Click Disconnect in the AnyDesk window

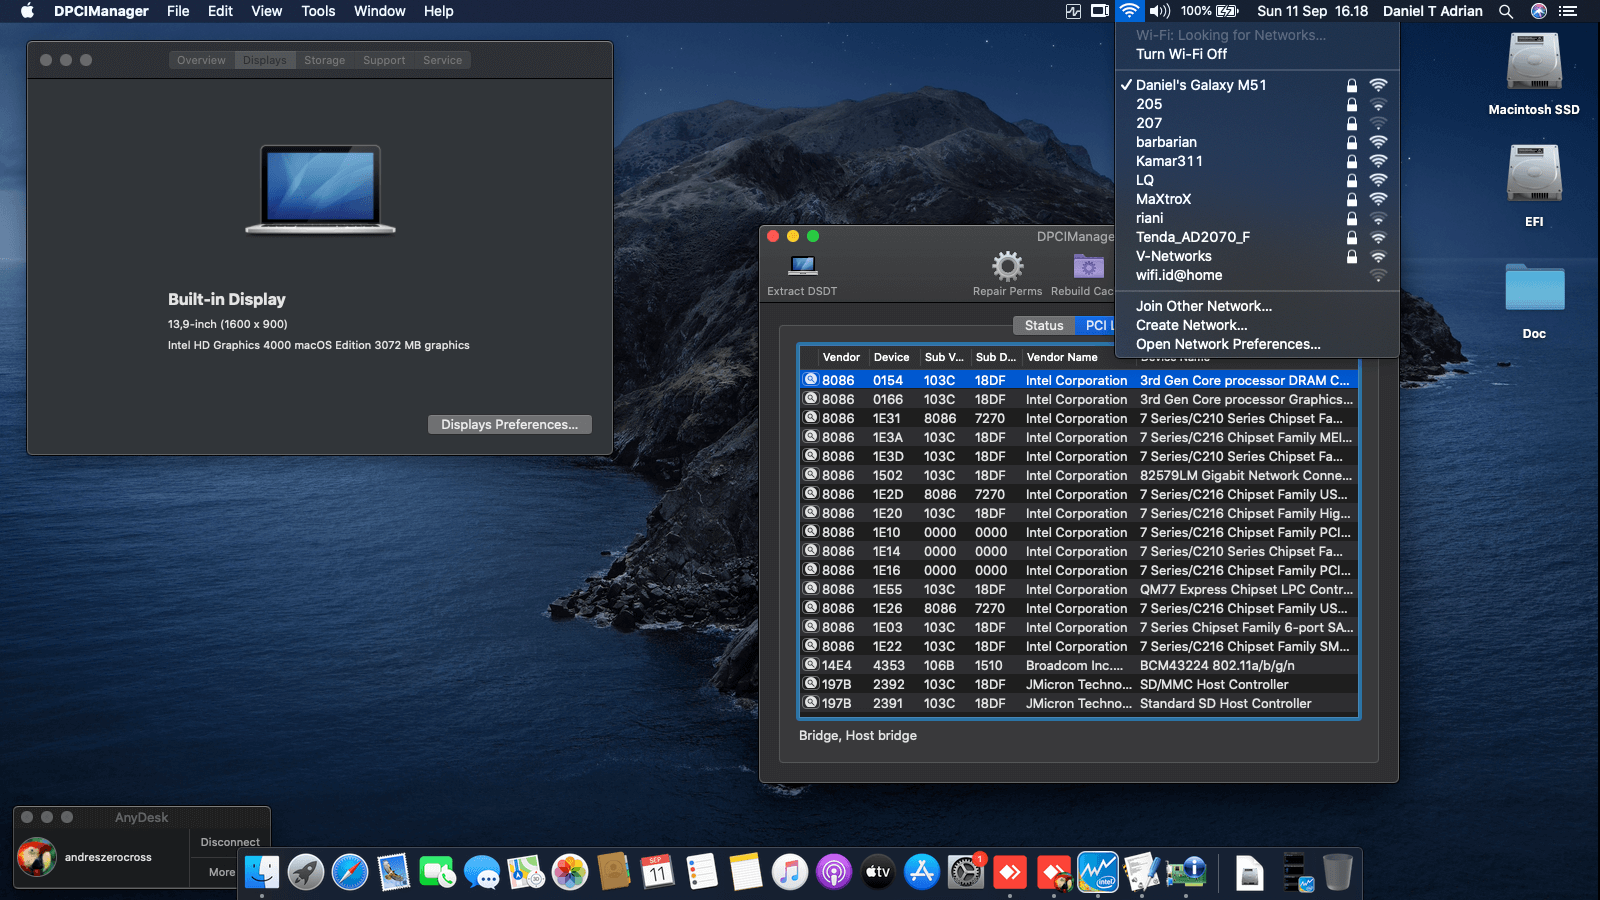229,842
